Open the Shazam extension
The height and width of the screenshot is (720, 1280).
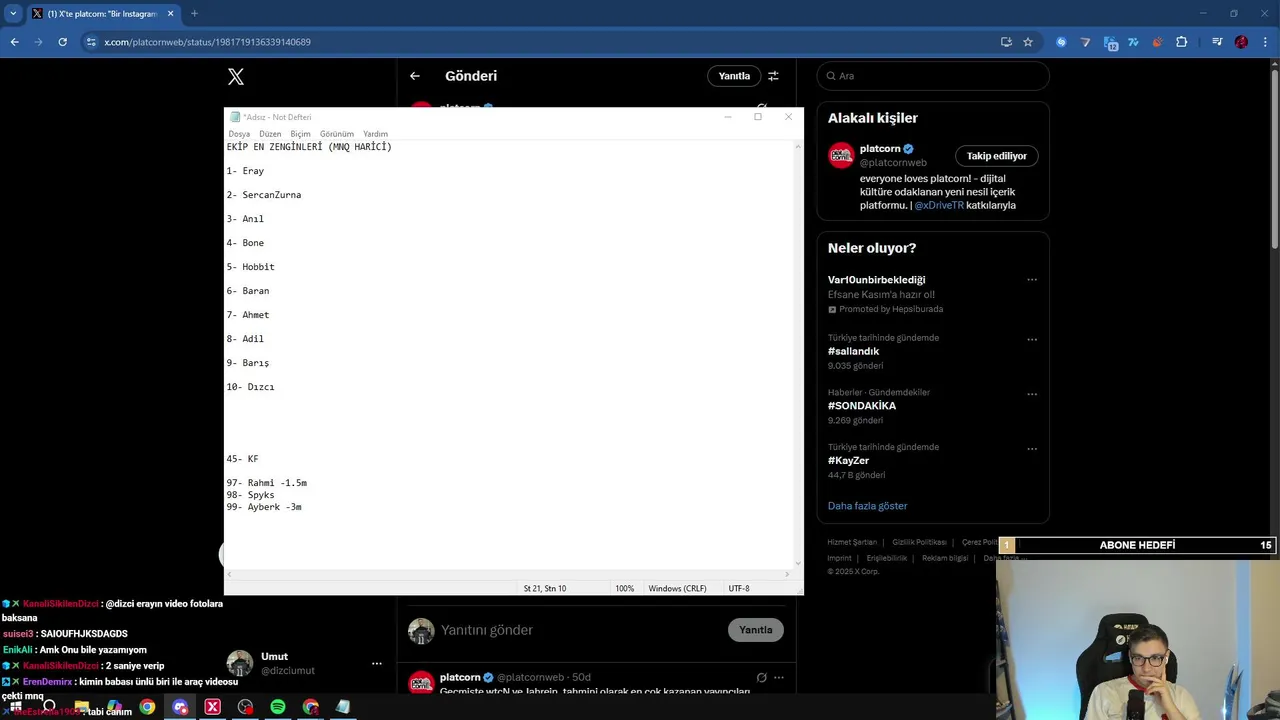tap(1061, 42)
